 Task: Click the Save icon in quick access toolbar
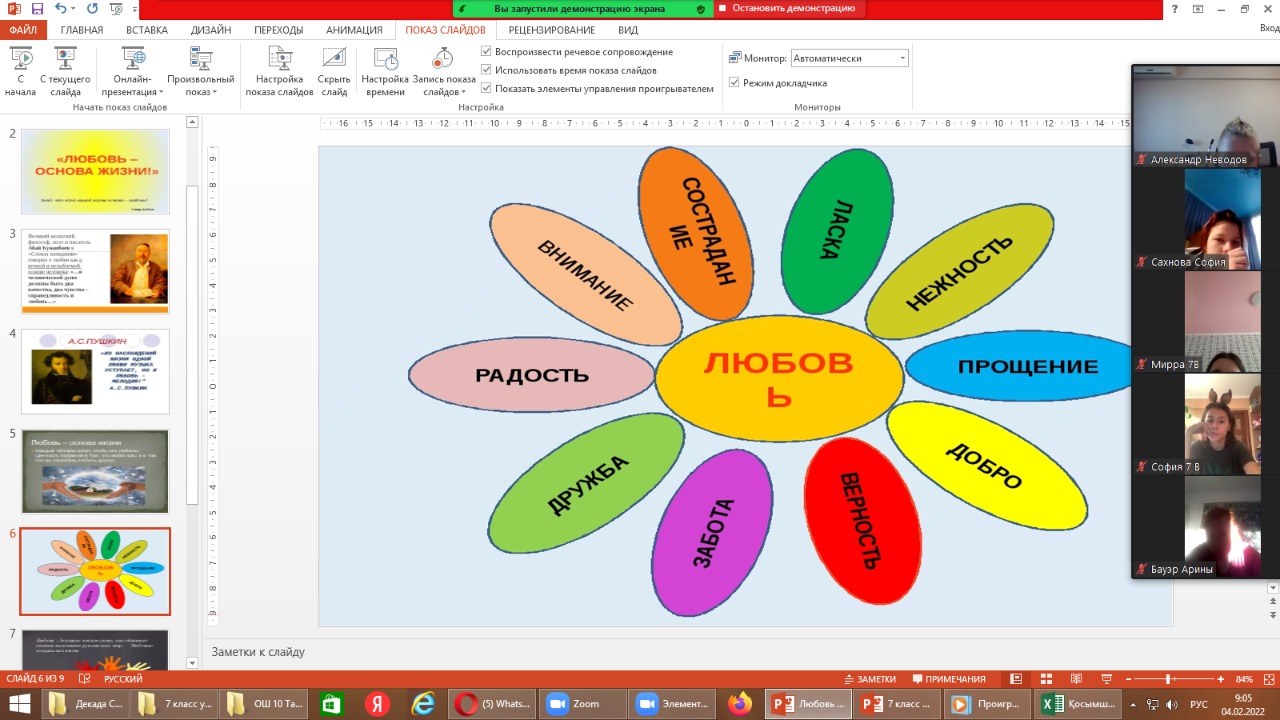point(38,9)
